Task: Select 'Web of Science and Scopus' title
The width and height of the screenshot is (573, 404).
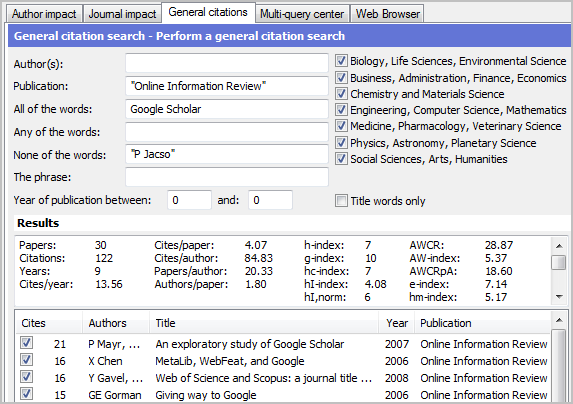Action: coord(263,378)
